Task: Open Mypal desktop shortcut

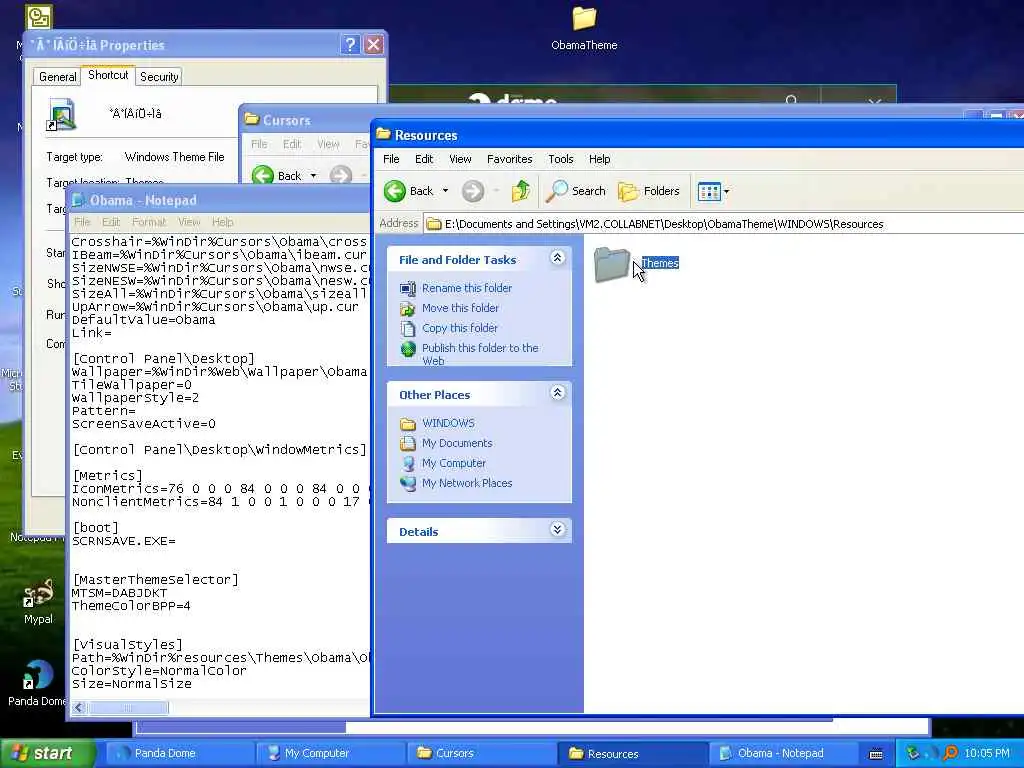Action: (38, 601)
